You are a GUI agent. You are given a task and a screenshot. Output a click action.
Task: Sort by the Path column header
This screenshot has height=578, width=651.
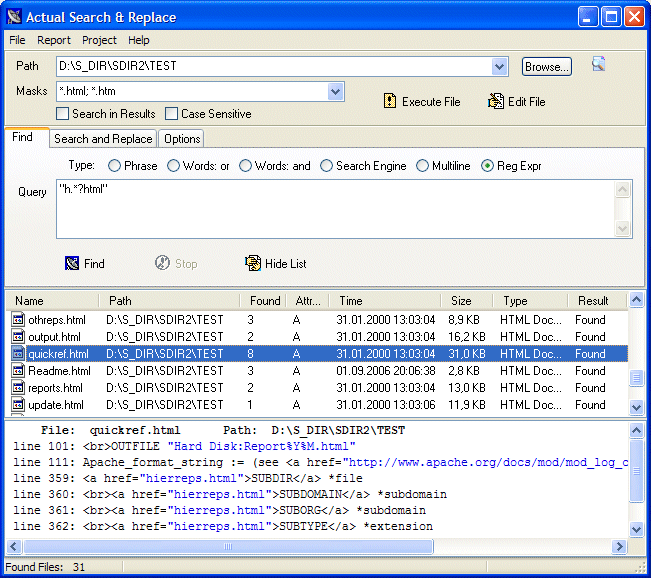click(x=169, y=300)
